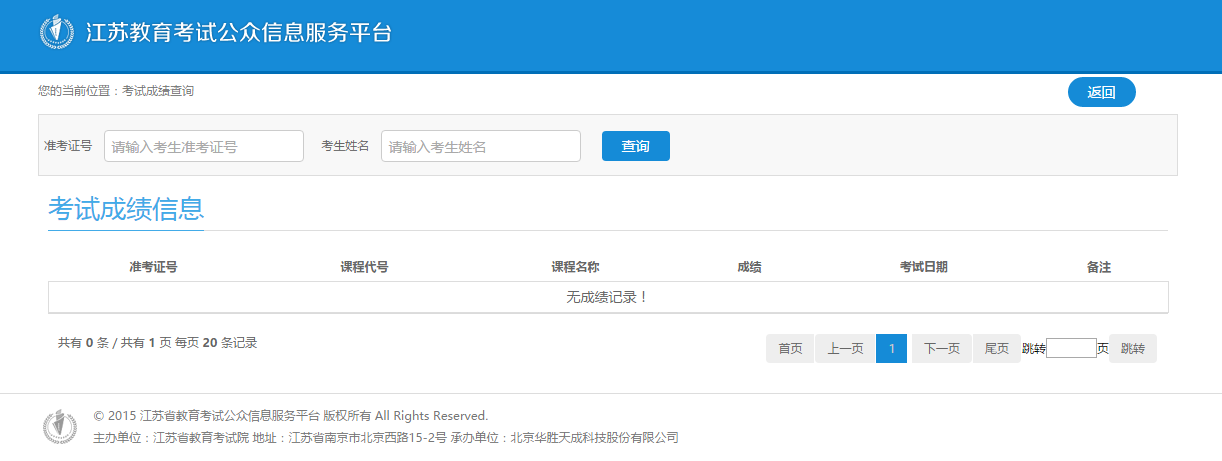Click the 考试日期 column header

pos(923,267)
